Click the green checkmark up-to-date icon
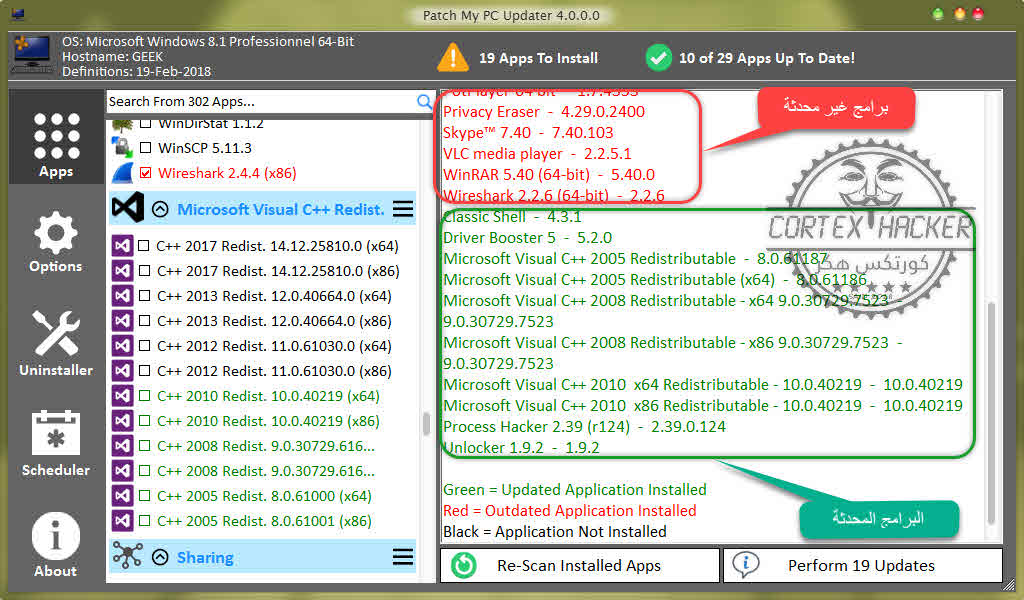 click(x=658, y=58)
